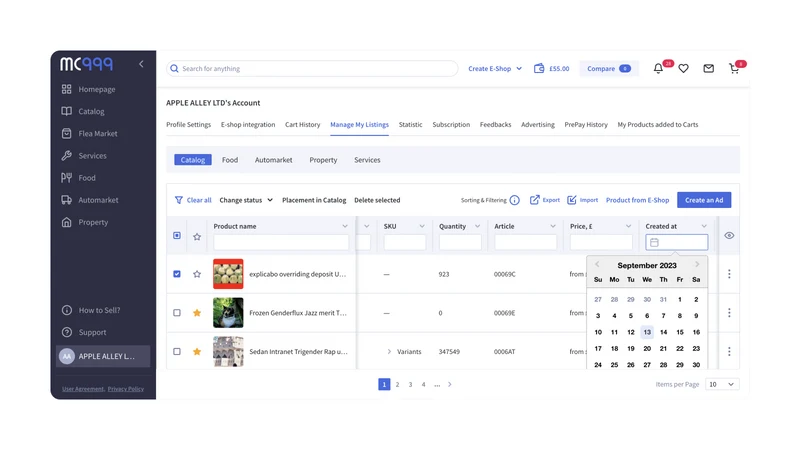Click the Search for anything field
800x450 pixels.
[x=312, y=68]
